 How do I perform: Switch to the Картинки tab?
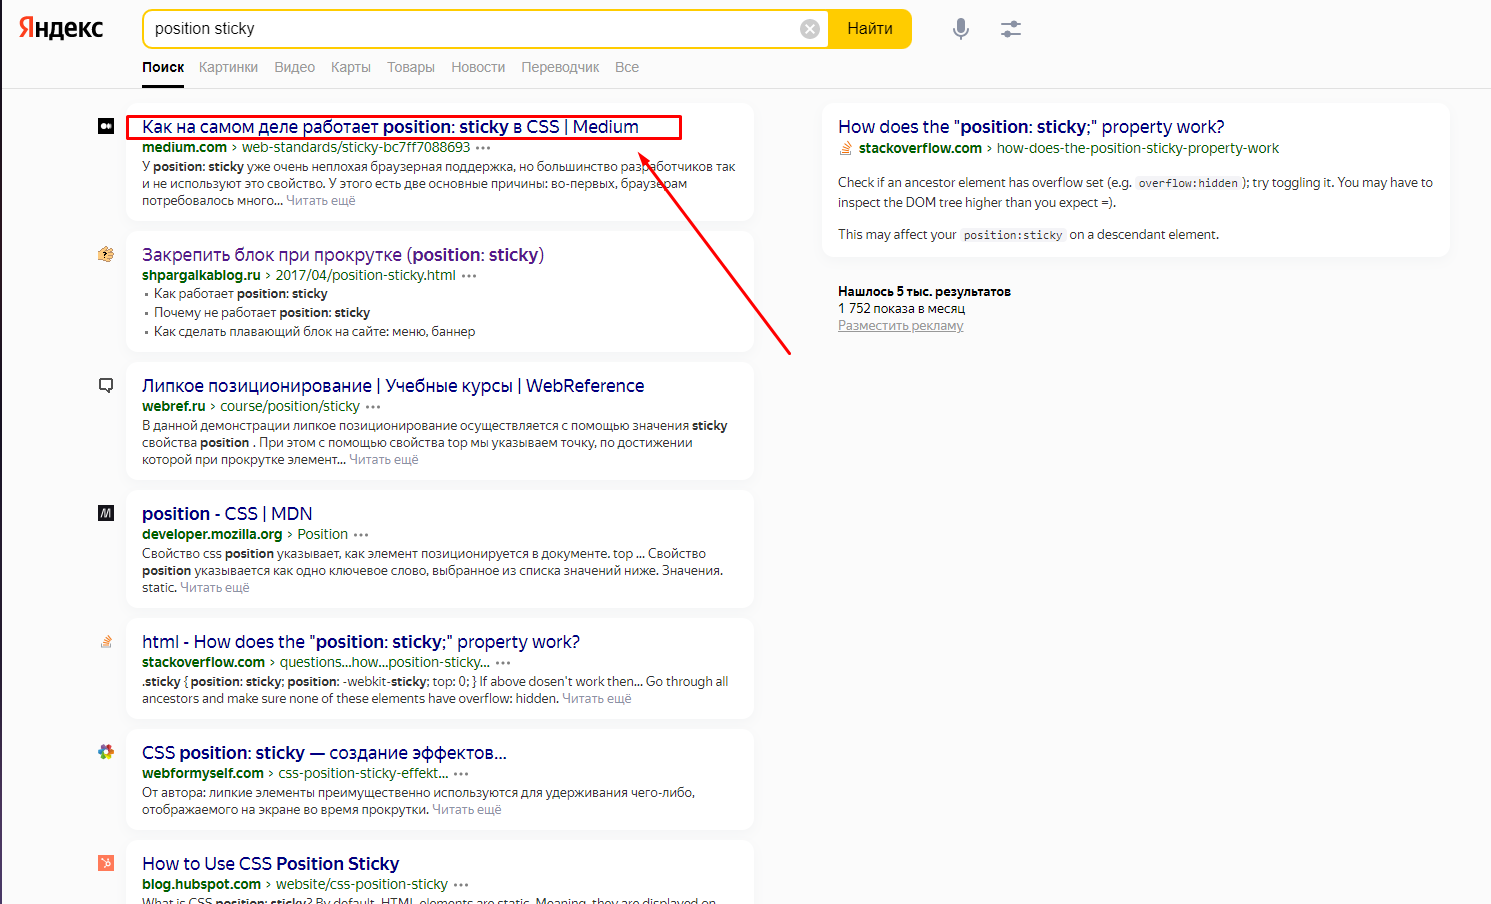(228, 67)
